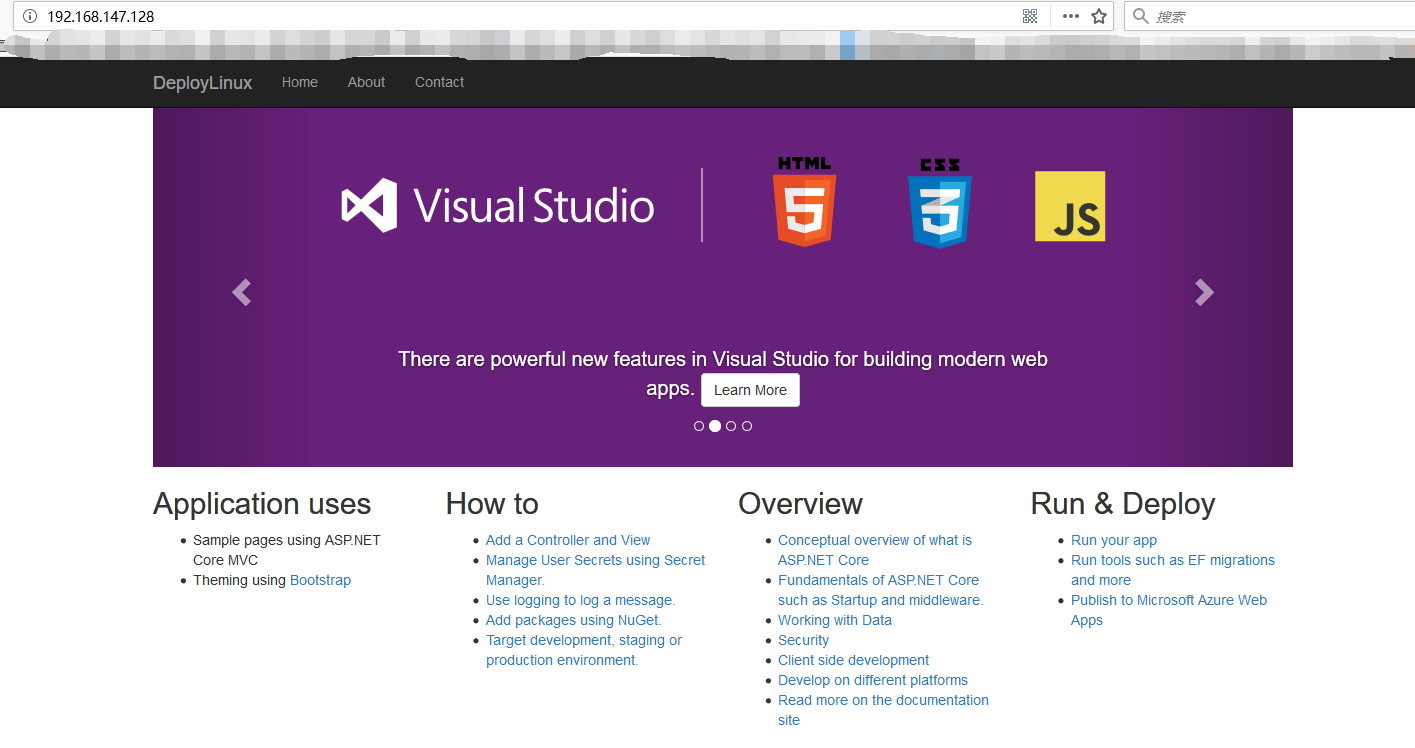This screenshot has height=748, width=1415.
Task: Open Run tools such as EF migrations link
Action: pyautogui.click(x=1173, y=570)
